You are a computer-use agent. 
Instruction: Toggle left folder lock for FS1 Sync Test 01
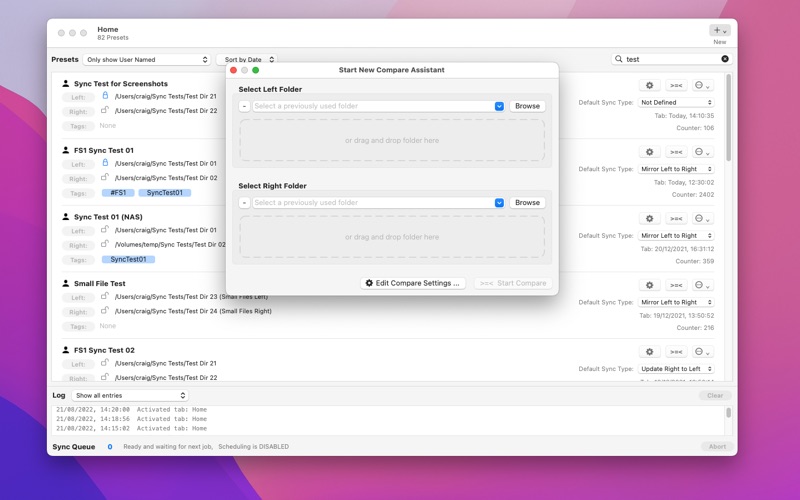click(x=105, y=163)
